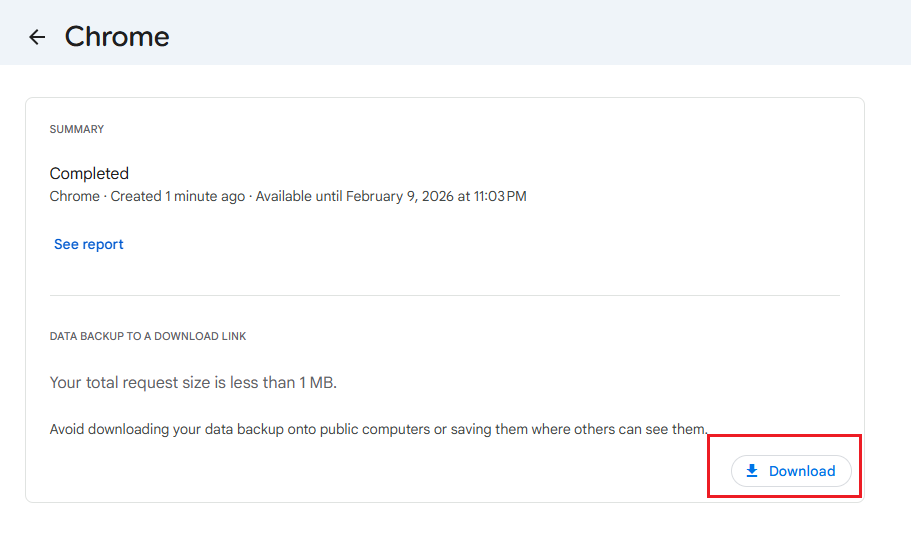
Task: Click blank card space left of Download button
Action: coord(400,471)
